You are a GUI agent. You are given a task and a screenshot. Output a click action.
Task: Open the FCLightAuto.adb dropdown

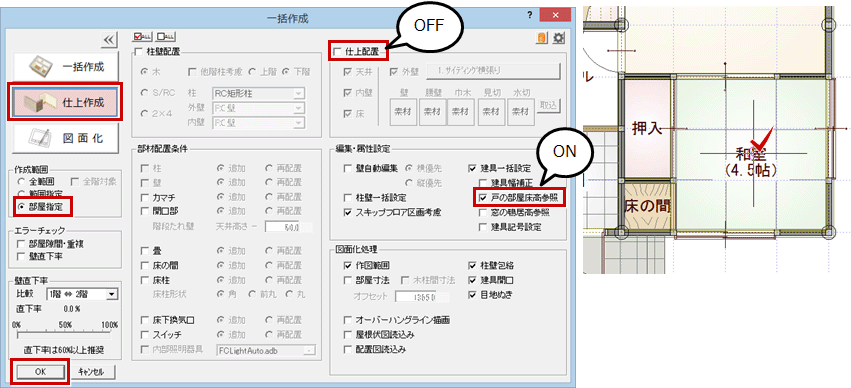pos(266,351)
